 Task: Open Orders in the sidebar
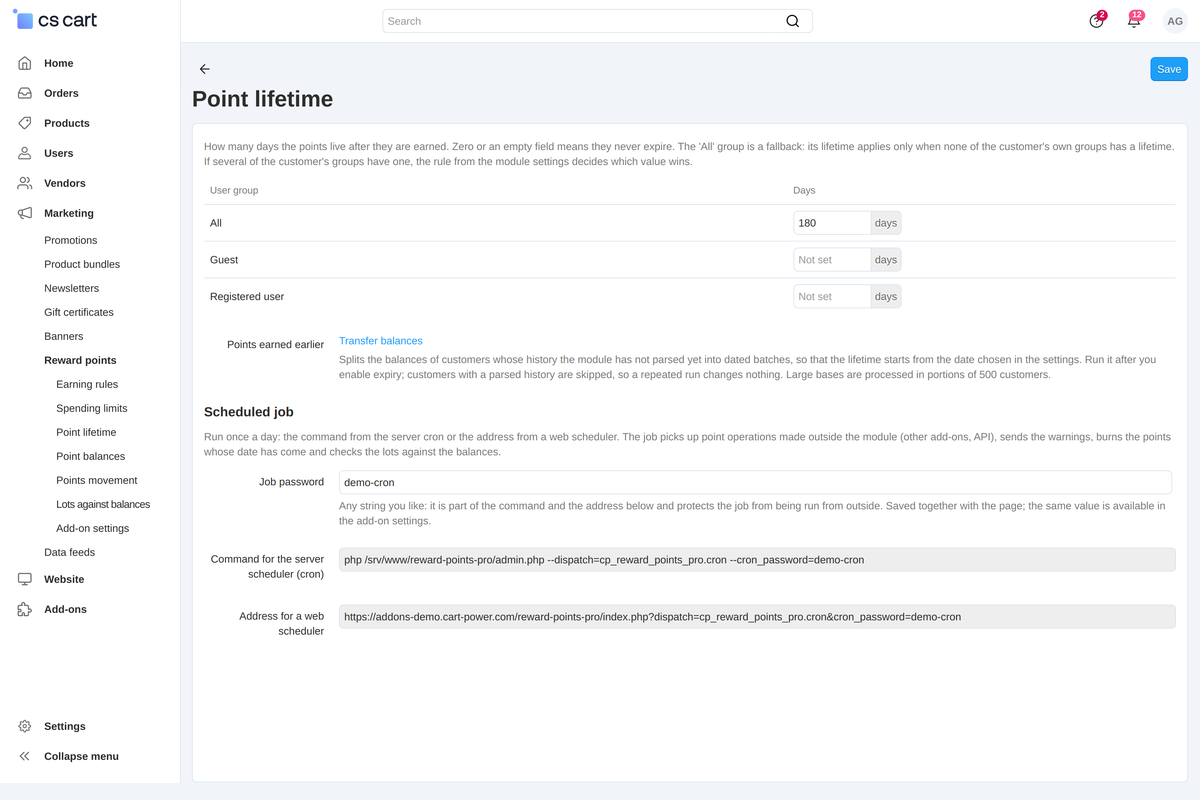pyautogui.click(x=61, y=93)
